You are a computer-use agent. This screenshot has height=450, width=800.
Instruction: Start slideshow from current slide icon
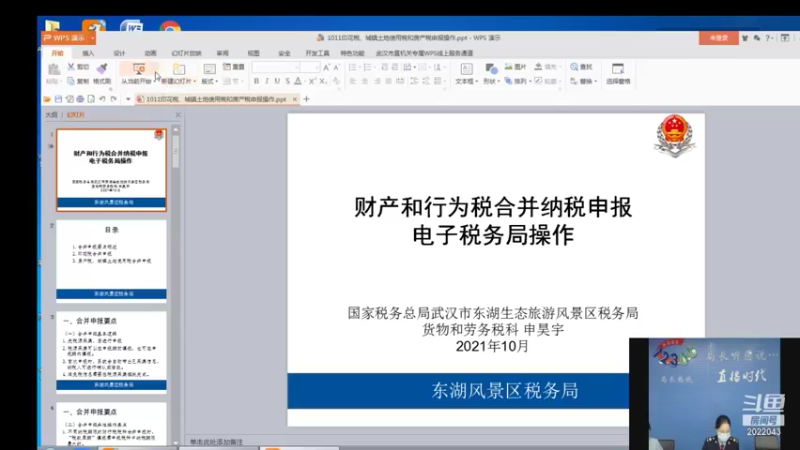[139, 69]
